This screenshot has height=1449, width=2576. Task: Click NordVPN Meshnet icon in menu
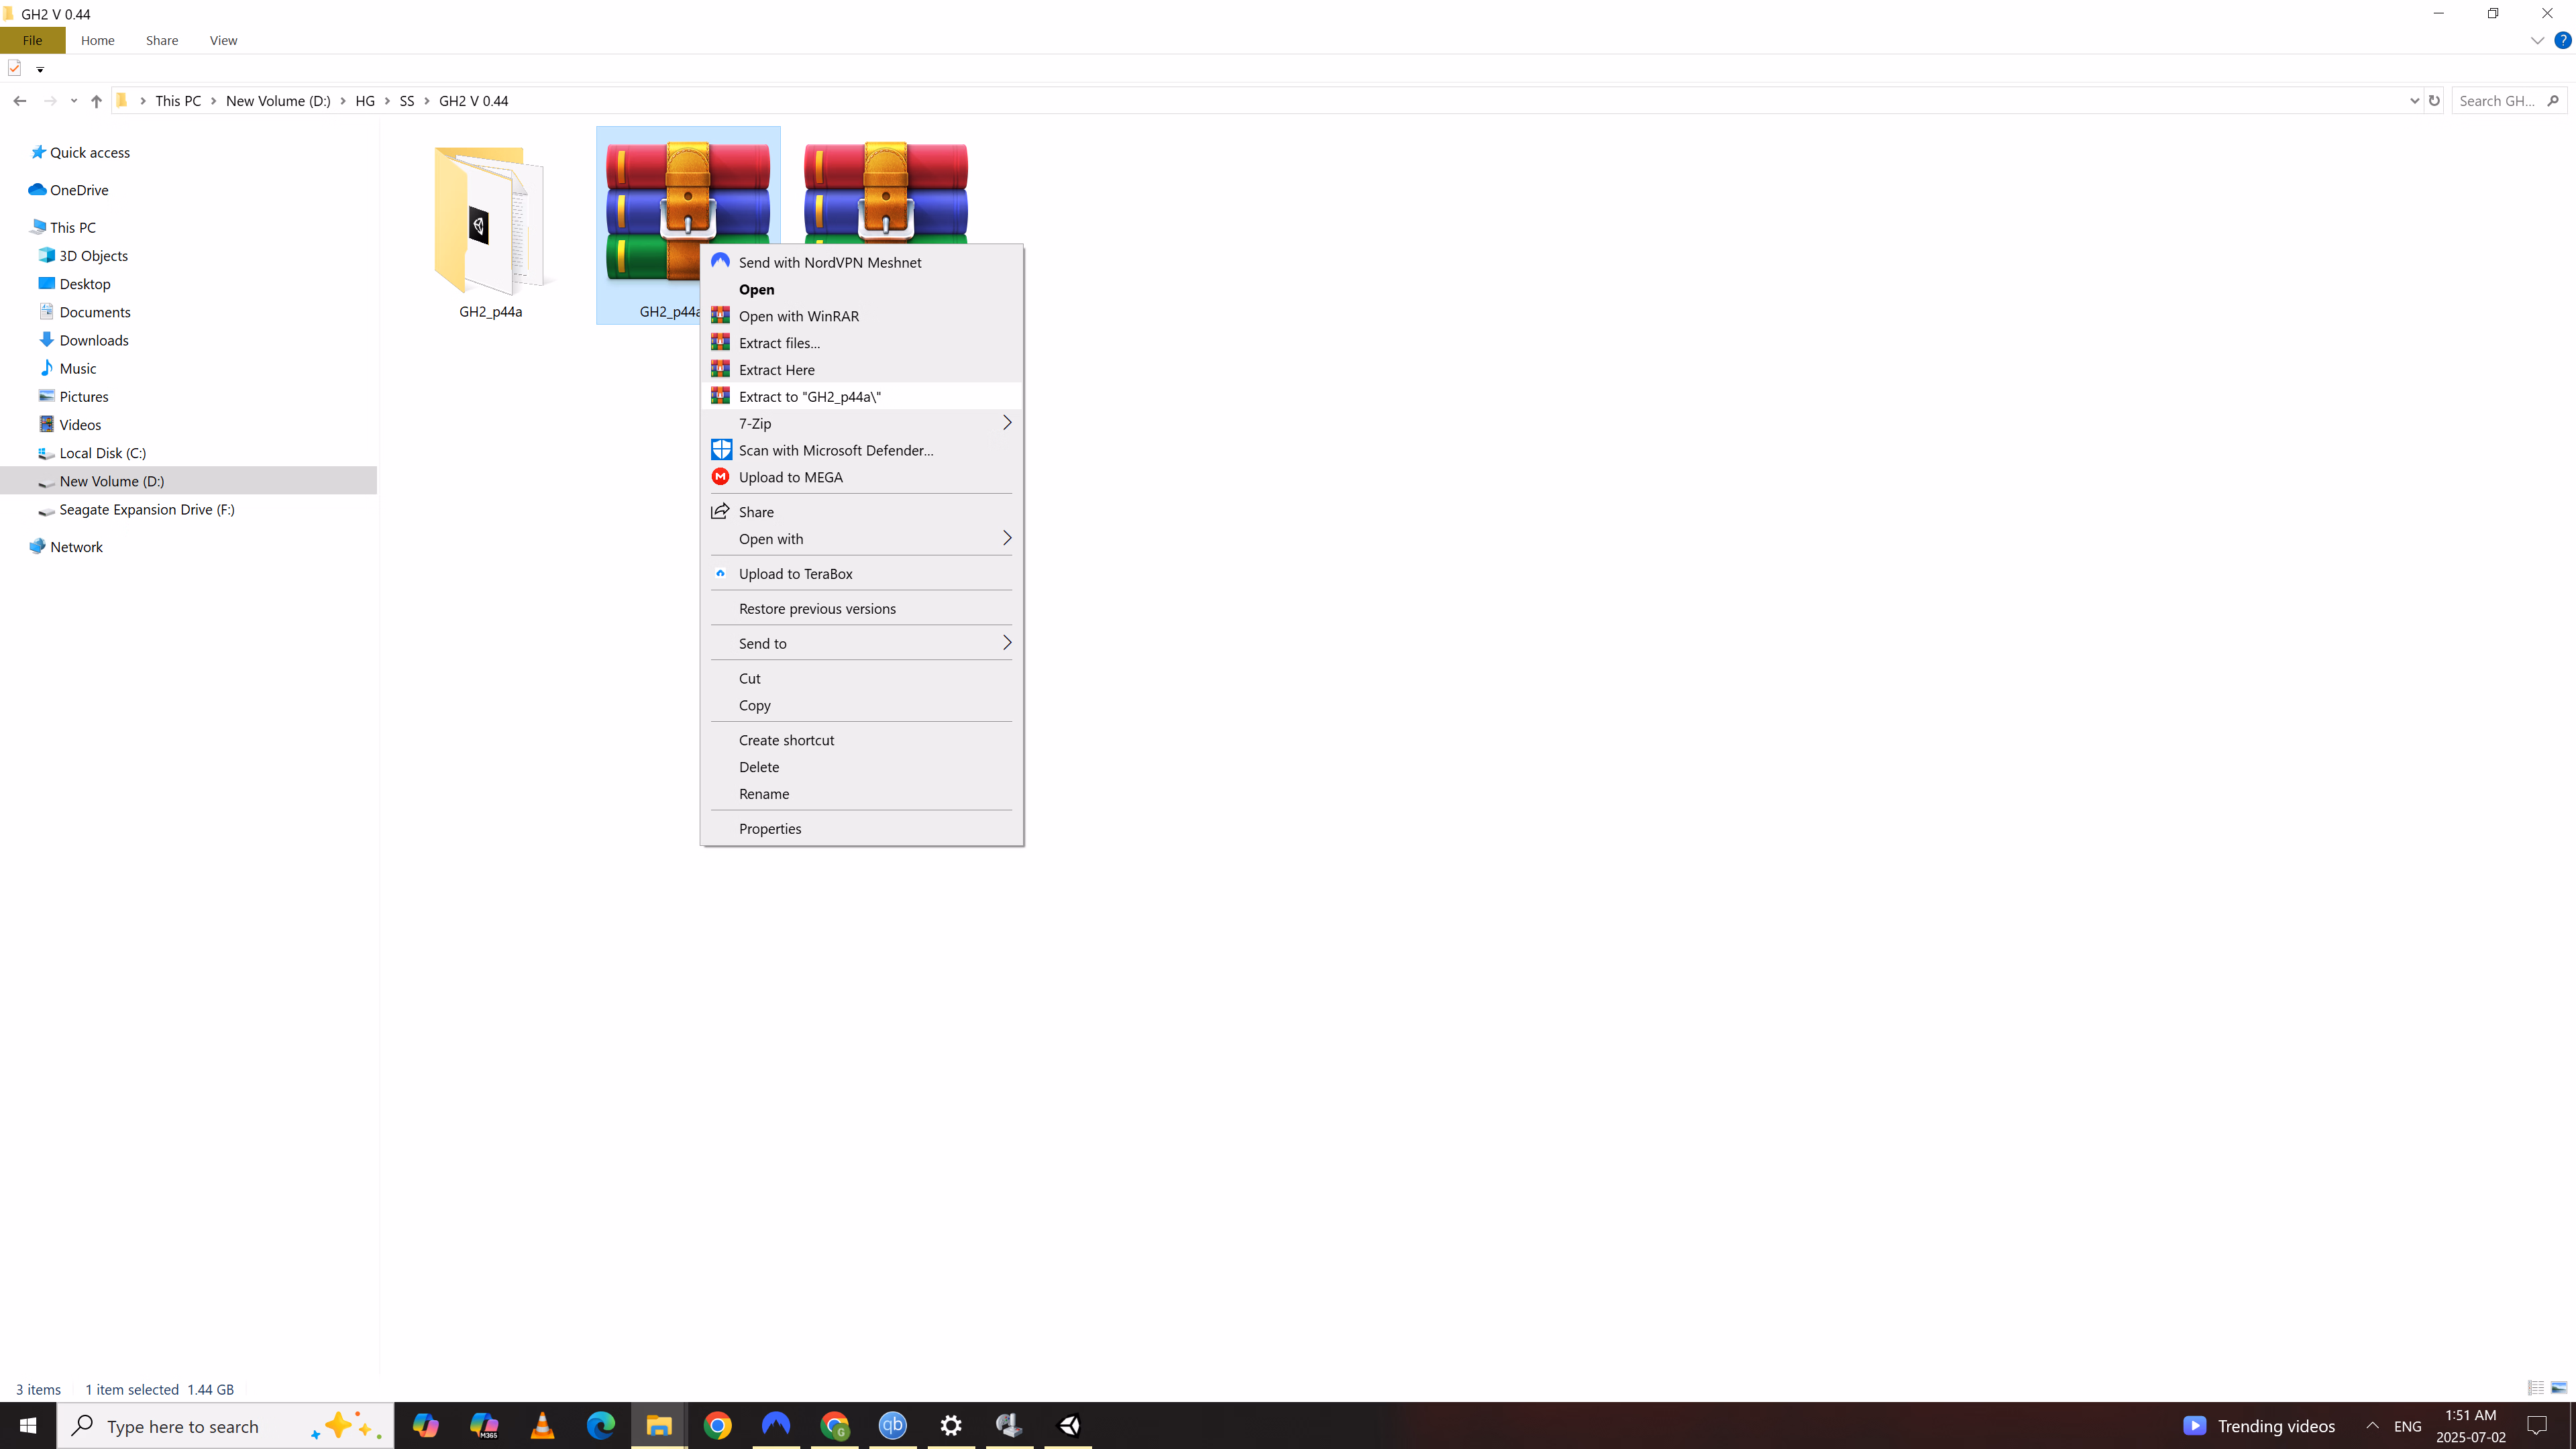coord(720,261)
